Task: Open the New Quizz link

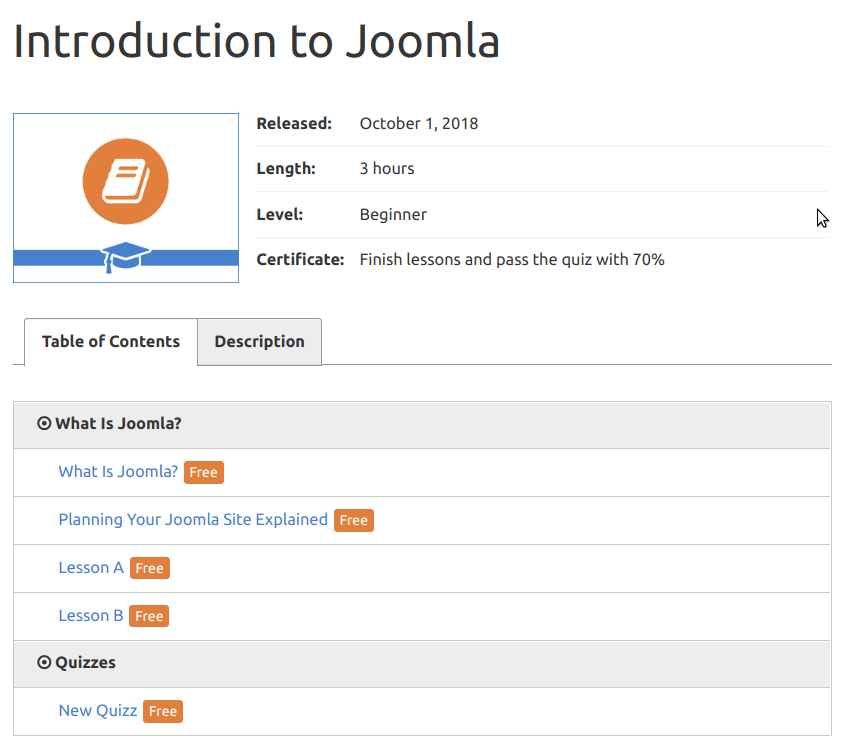Action: pos(98,711)
